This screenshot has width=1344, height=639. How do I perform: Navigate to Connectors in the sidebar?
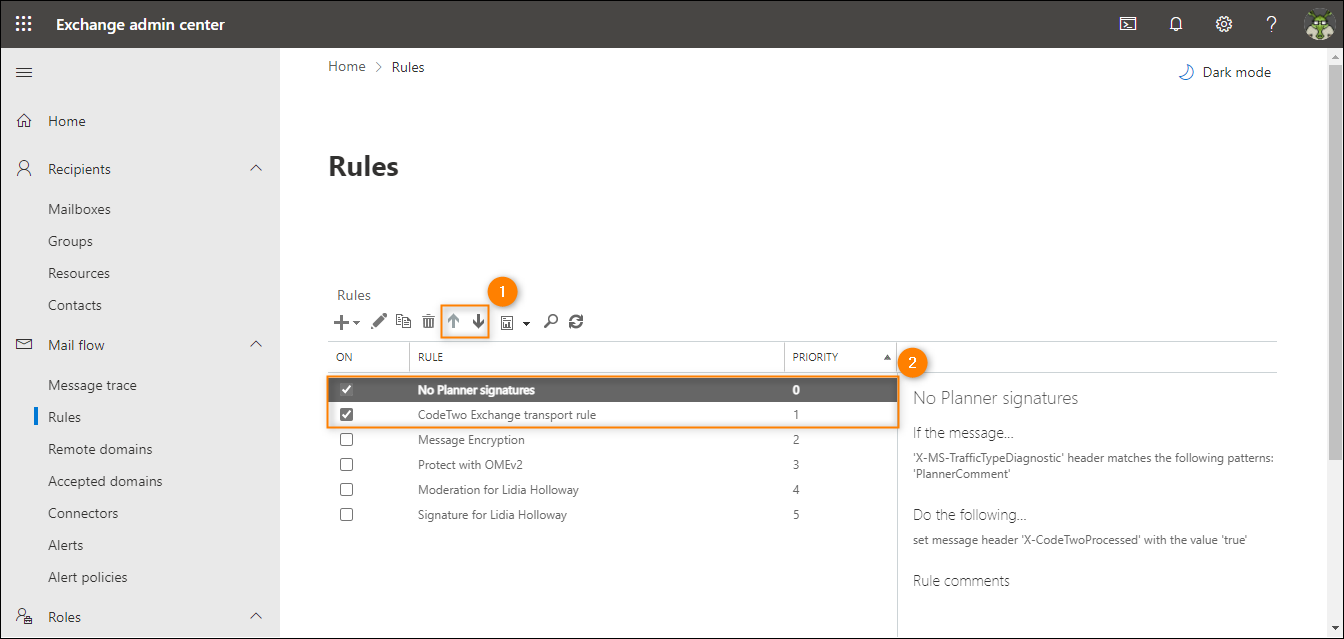(83, 512)
